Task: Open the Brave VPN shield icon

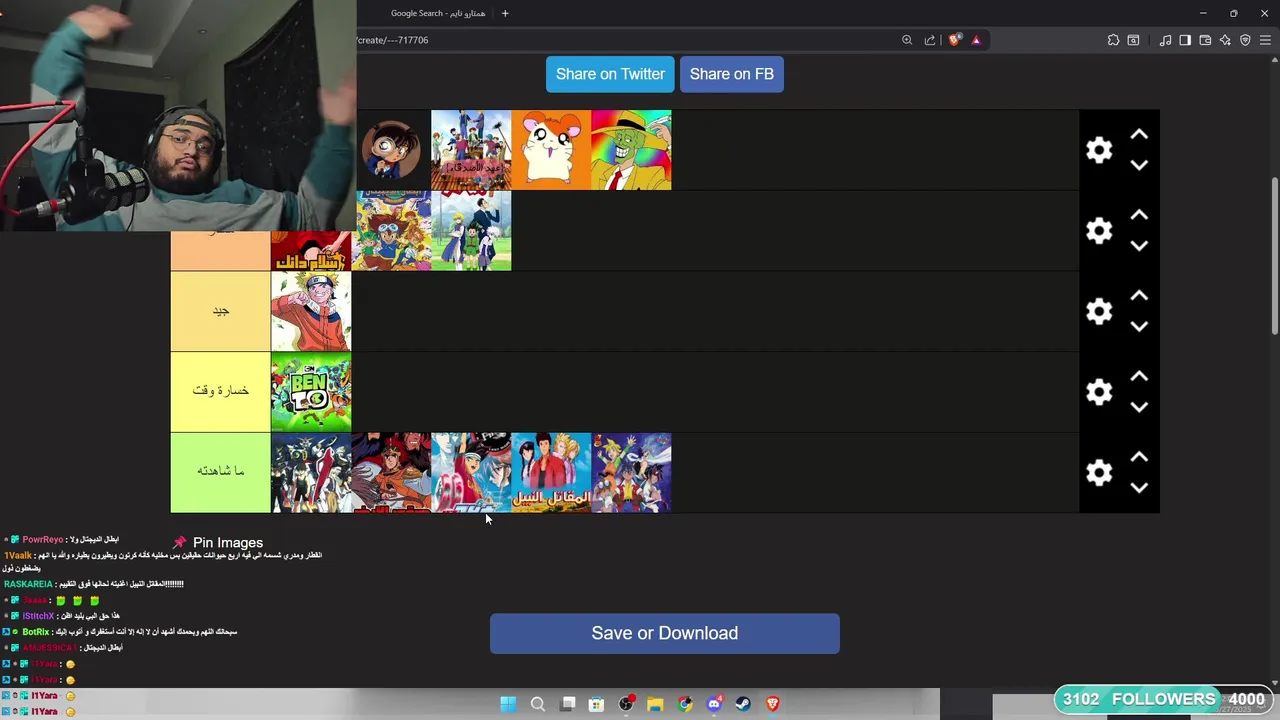Action: pos(1245,40)
